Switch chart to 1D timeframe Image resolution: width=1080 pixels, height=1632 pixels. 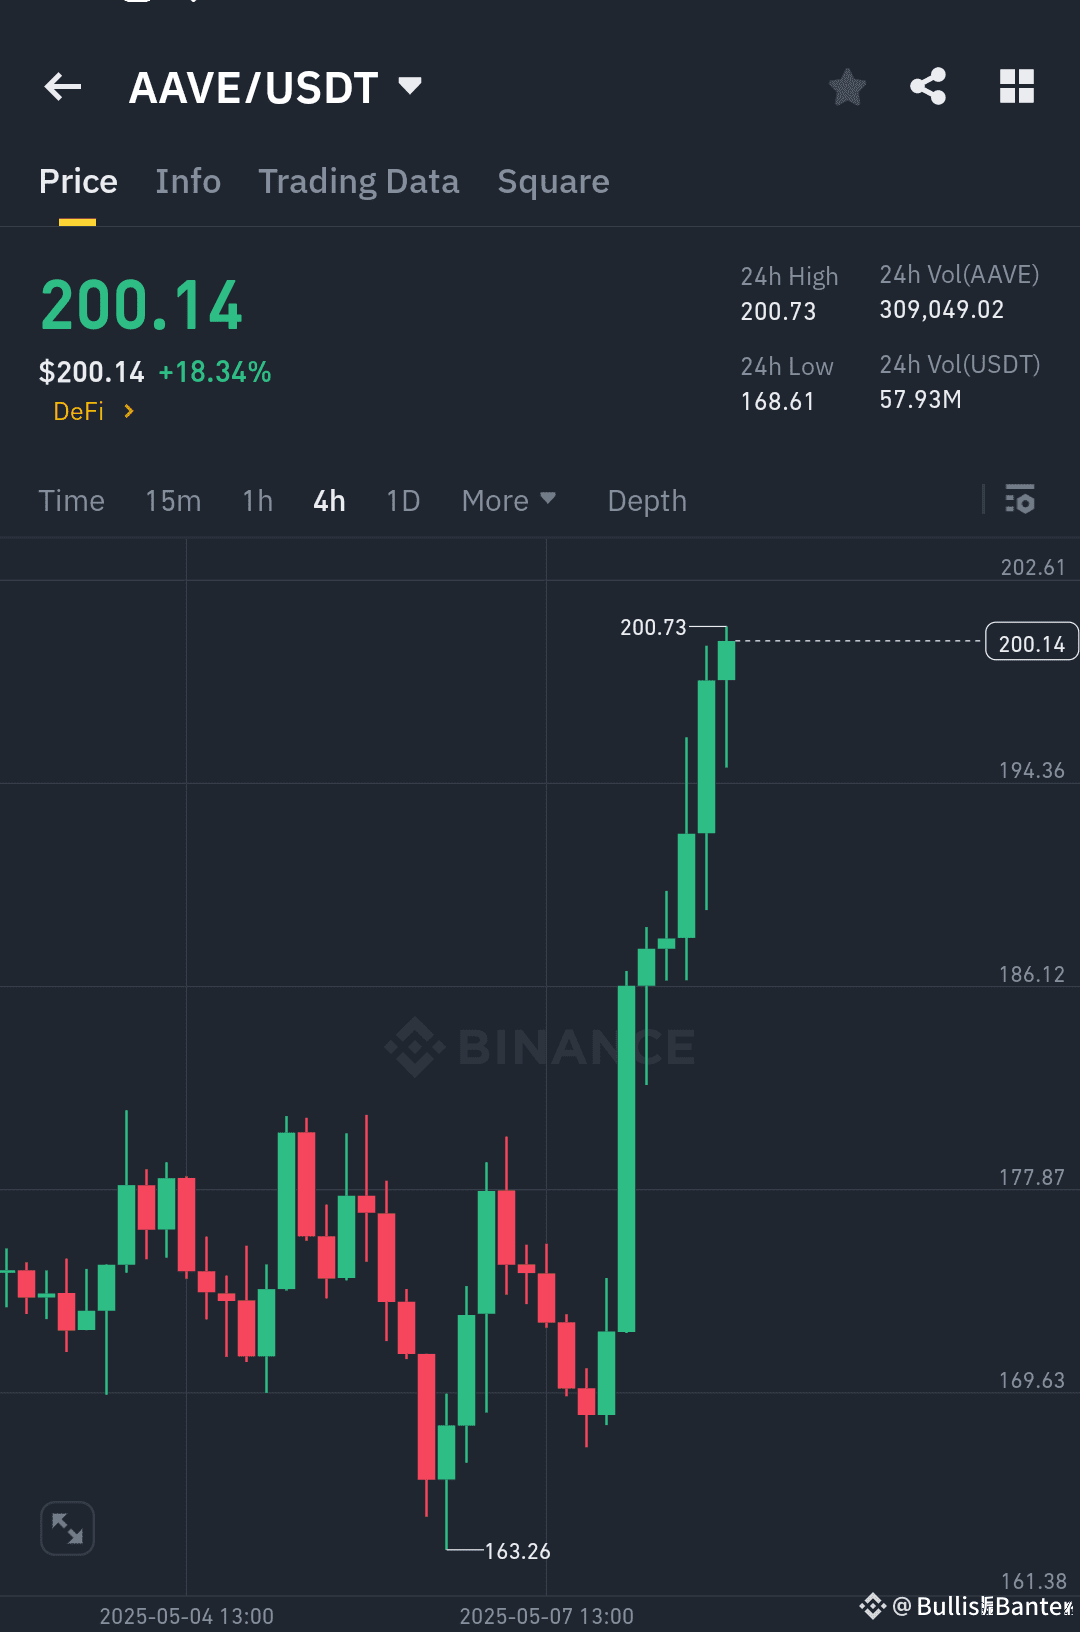pos(402,500)
